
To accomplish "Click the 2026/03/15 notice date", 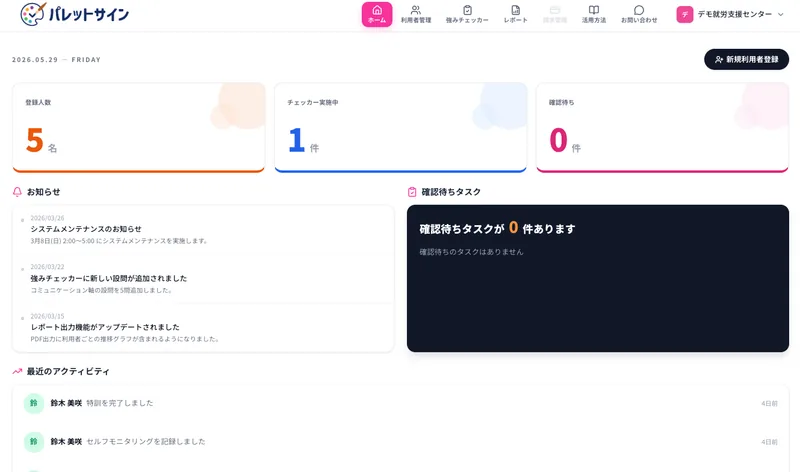I will pos(47,316).
